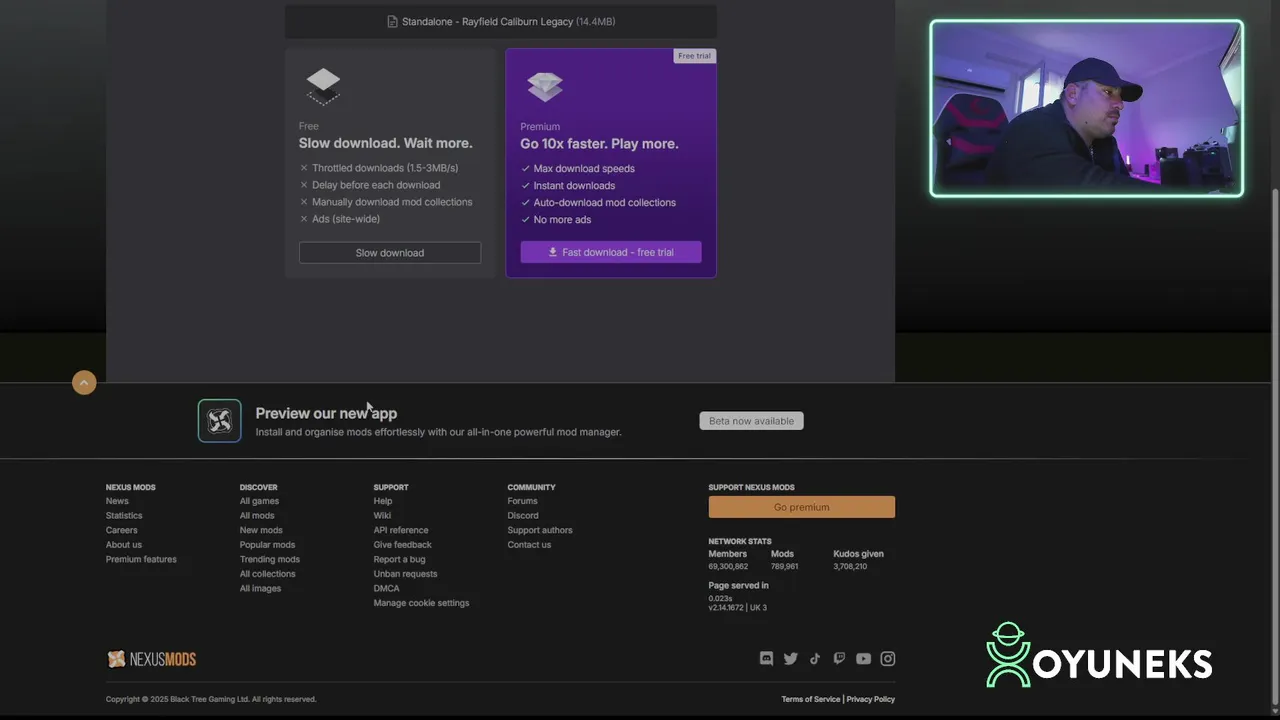Screen dimensions: 1280x720
Task: Click the Kudos given count 3,708,210
Action: 850,566
